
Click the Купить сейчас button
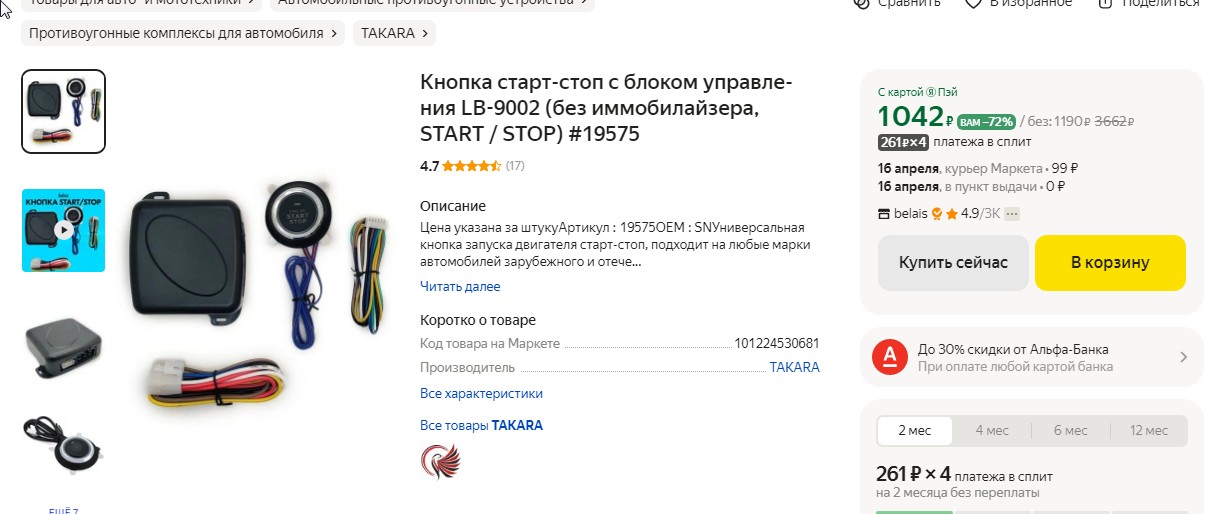point(953,263)
